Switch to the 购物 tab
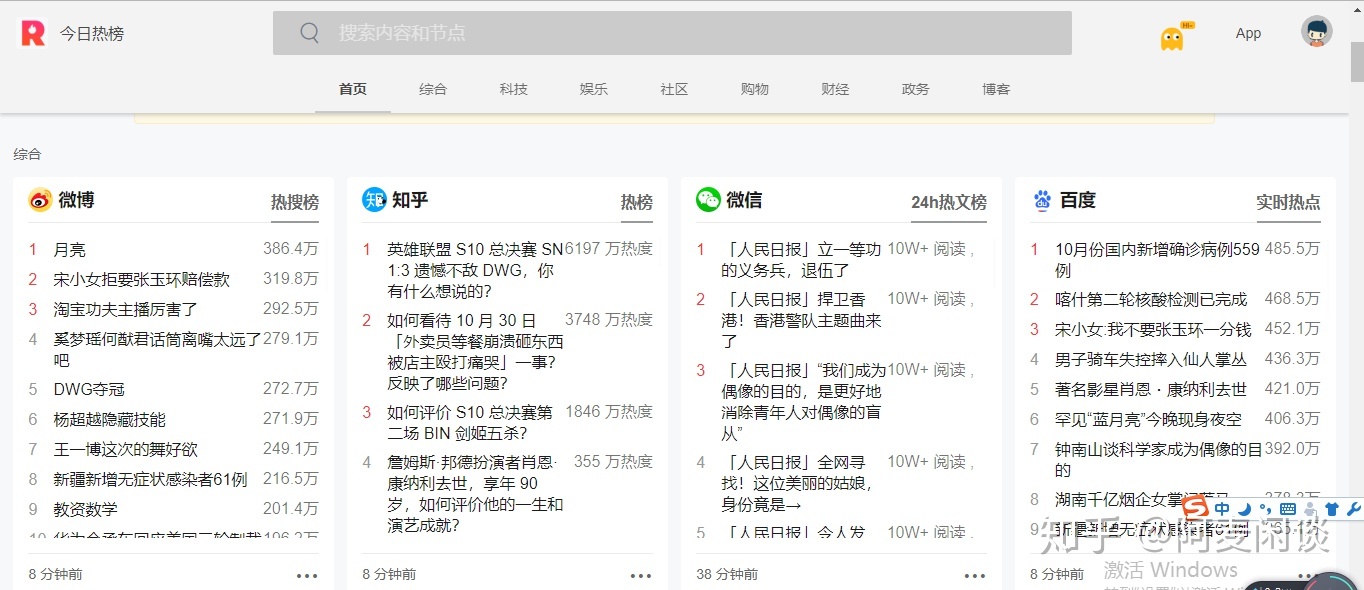Screen dimensions: 1364x590 [755, 89]
